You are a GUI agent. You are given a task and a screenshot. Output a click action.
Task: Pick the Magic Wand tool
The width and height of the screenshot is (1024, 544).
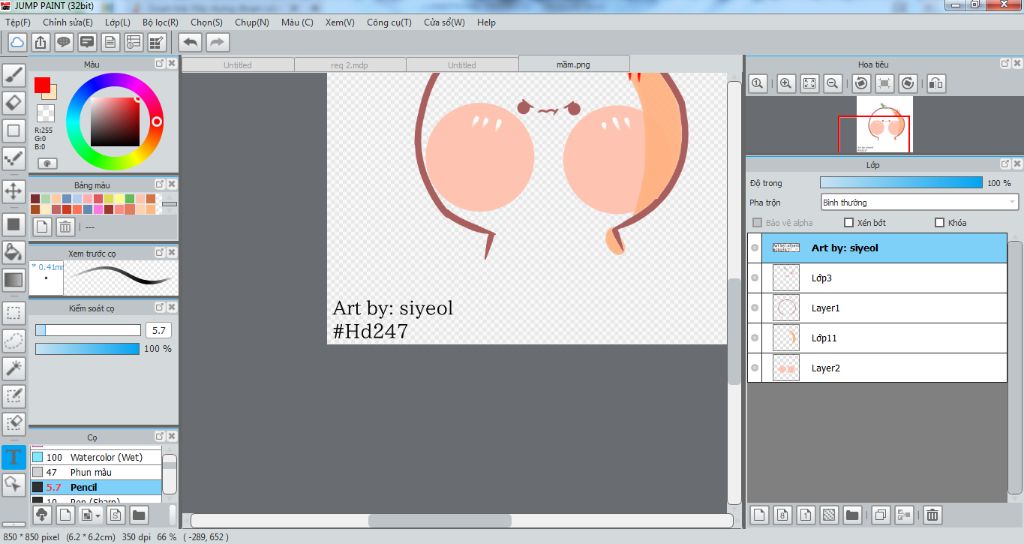(x=14, y=368)
